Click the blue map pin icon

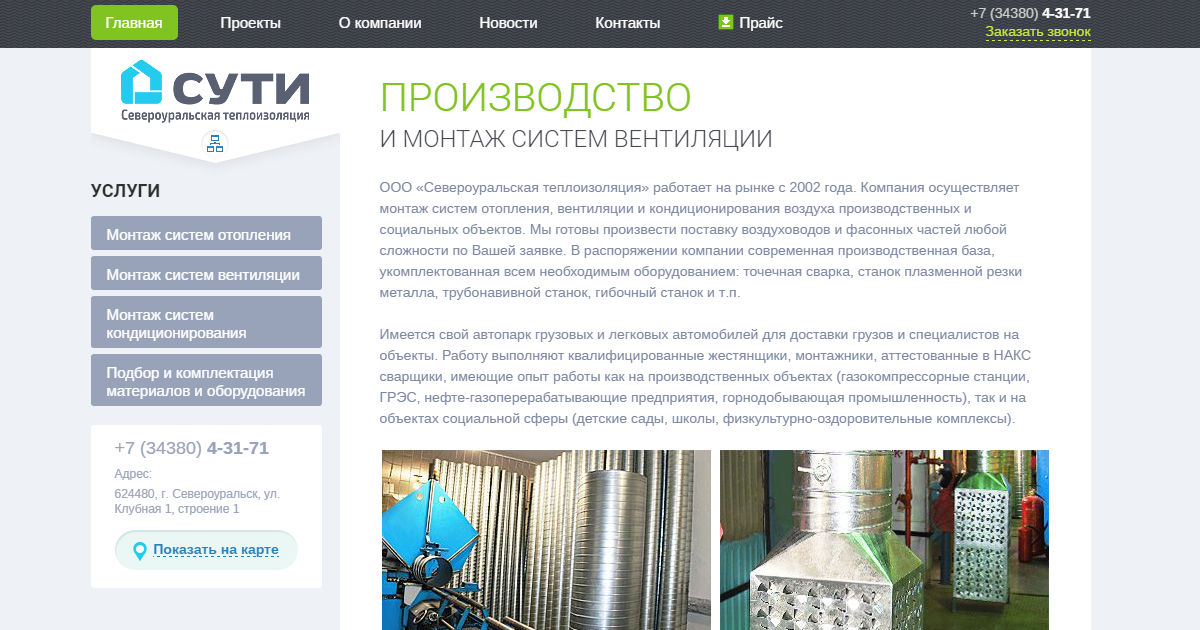click(140, 551)
